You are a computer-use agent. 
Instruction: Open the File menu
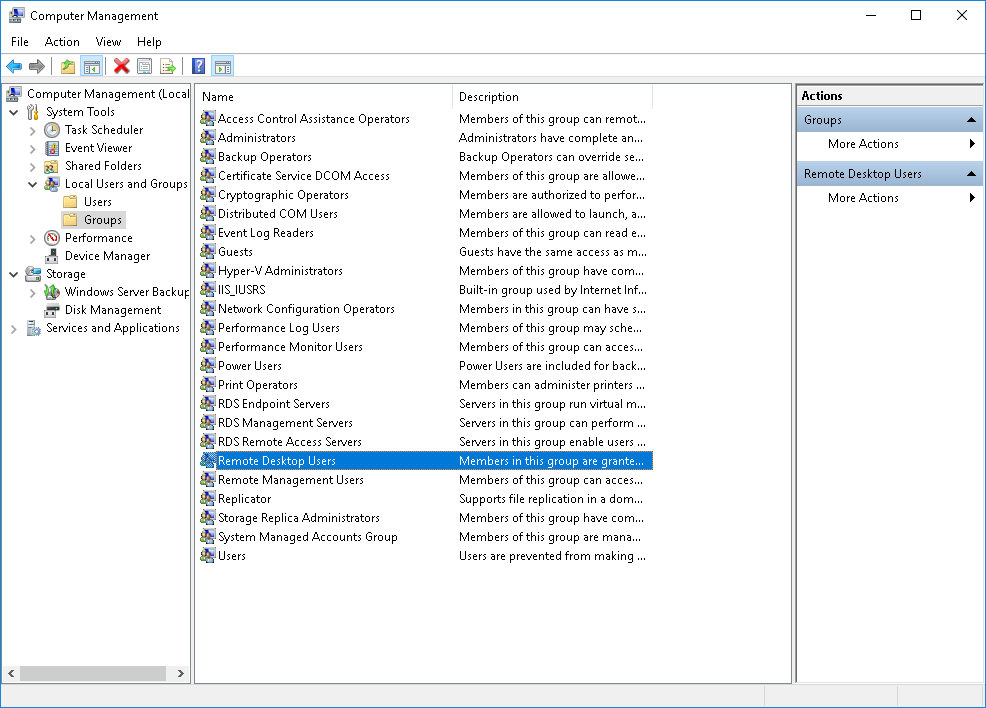click(x=19, y=41)
